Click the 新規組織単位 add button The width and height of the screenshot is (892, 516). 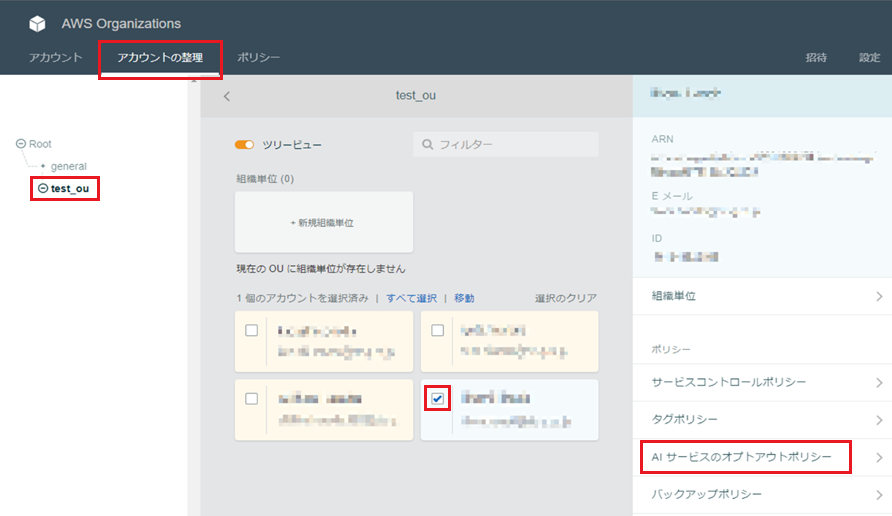point(324,222)
